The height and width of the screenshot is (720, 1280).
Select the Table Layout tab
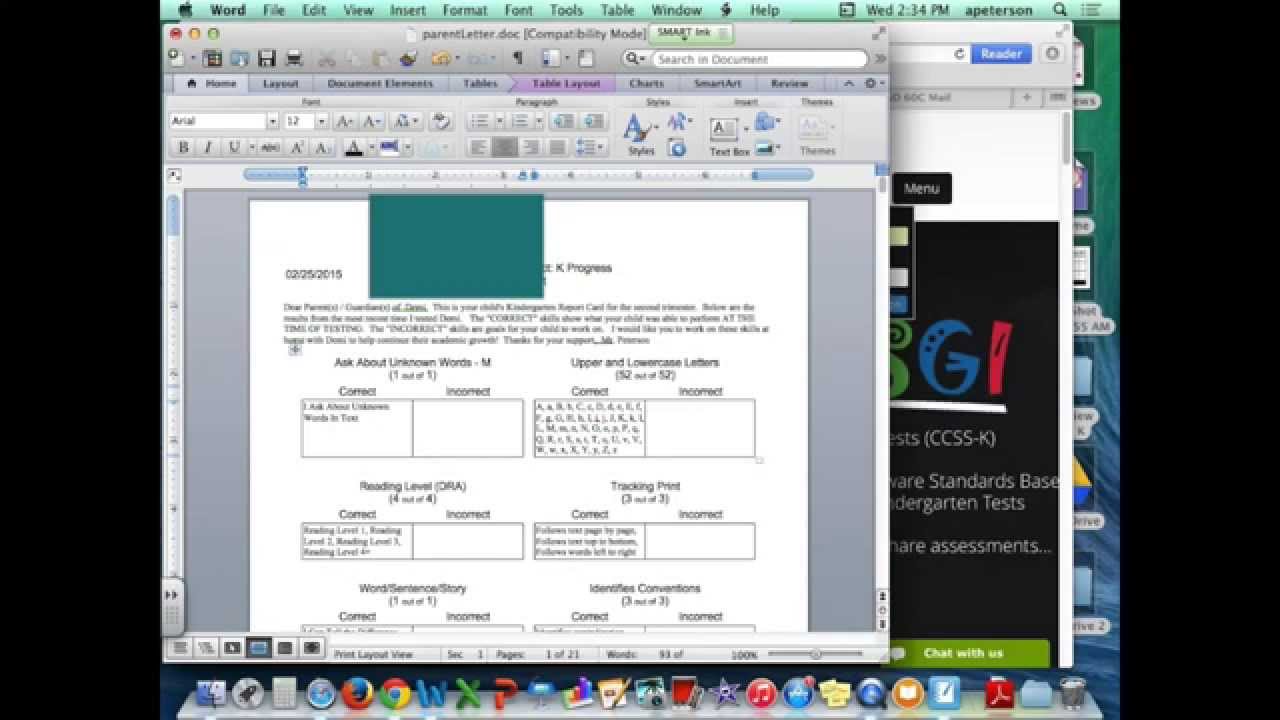(x=566, y=84)
